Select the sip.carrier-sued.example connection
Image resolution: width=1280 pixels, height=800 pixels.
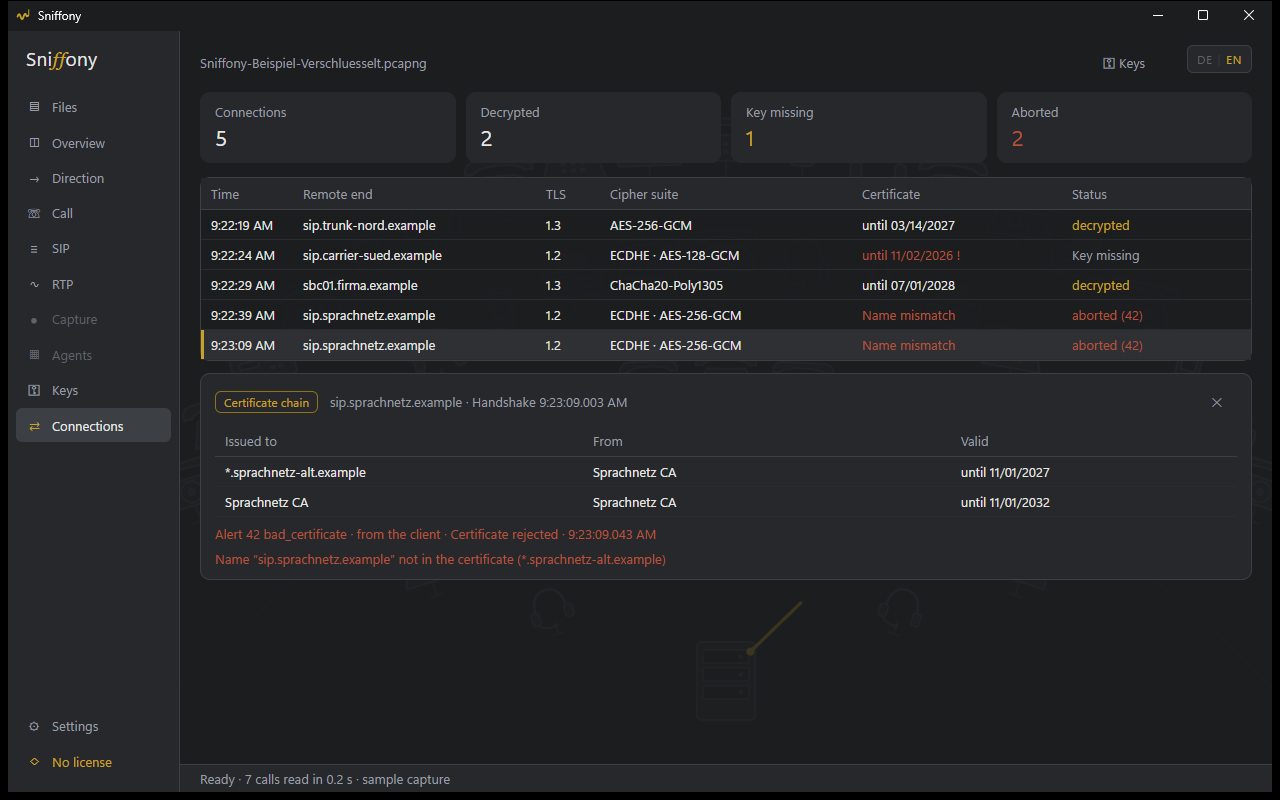(726, 255)
